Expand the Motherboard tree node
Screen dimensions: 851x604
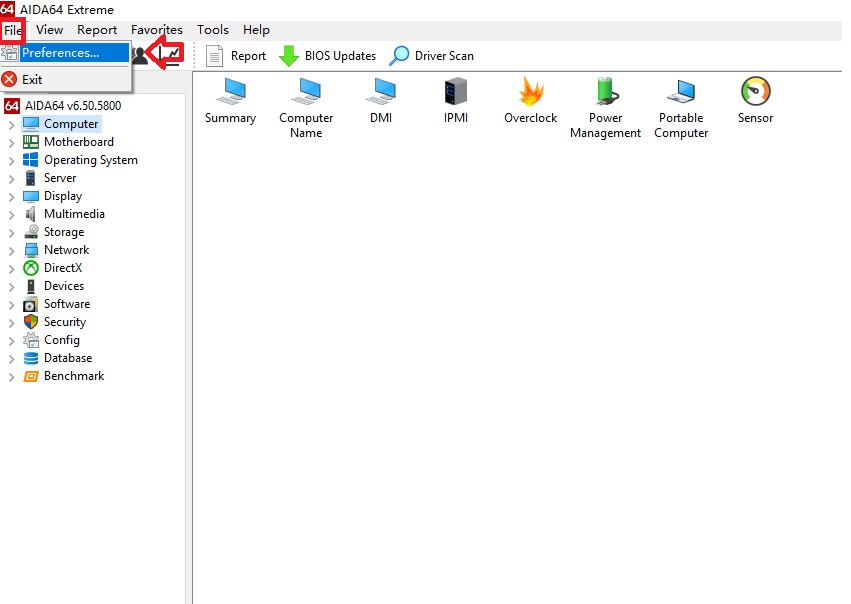[x=11, y=142]
